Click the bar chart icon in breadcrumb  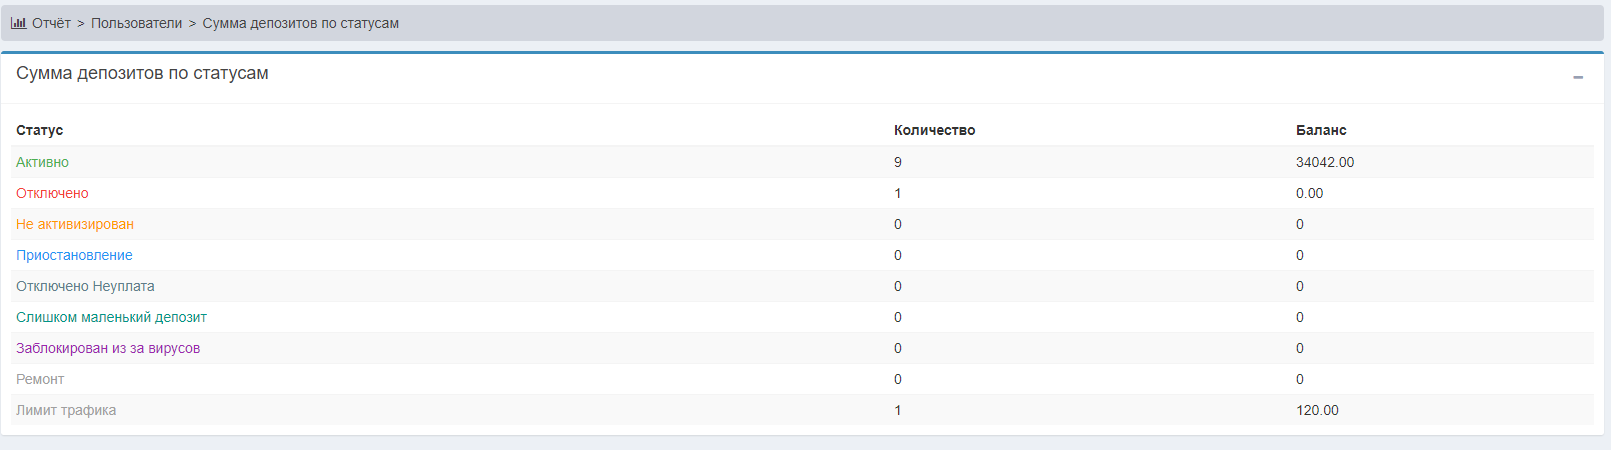point(19,23)
